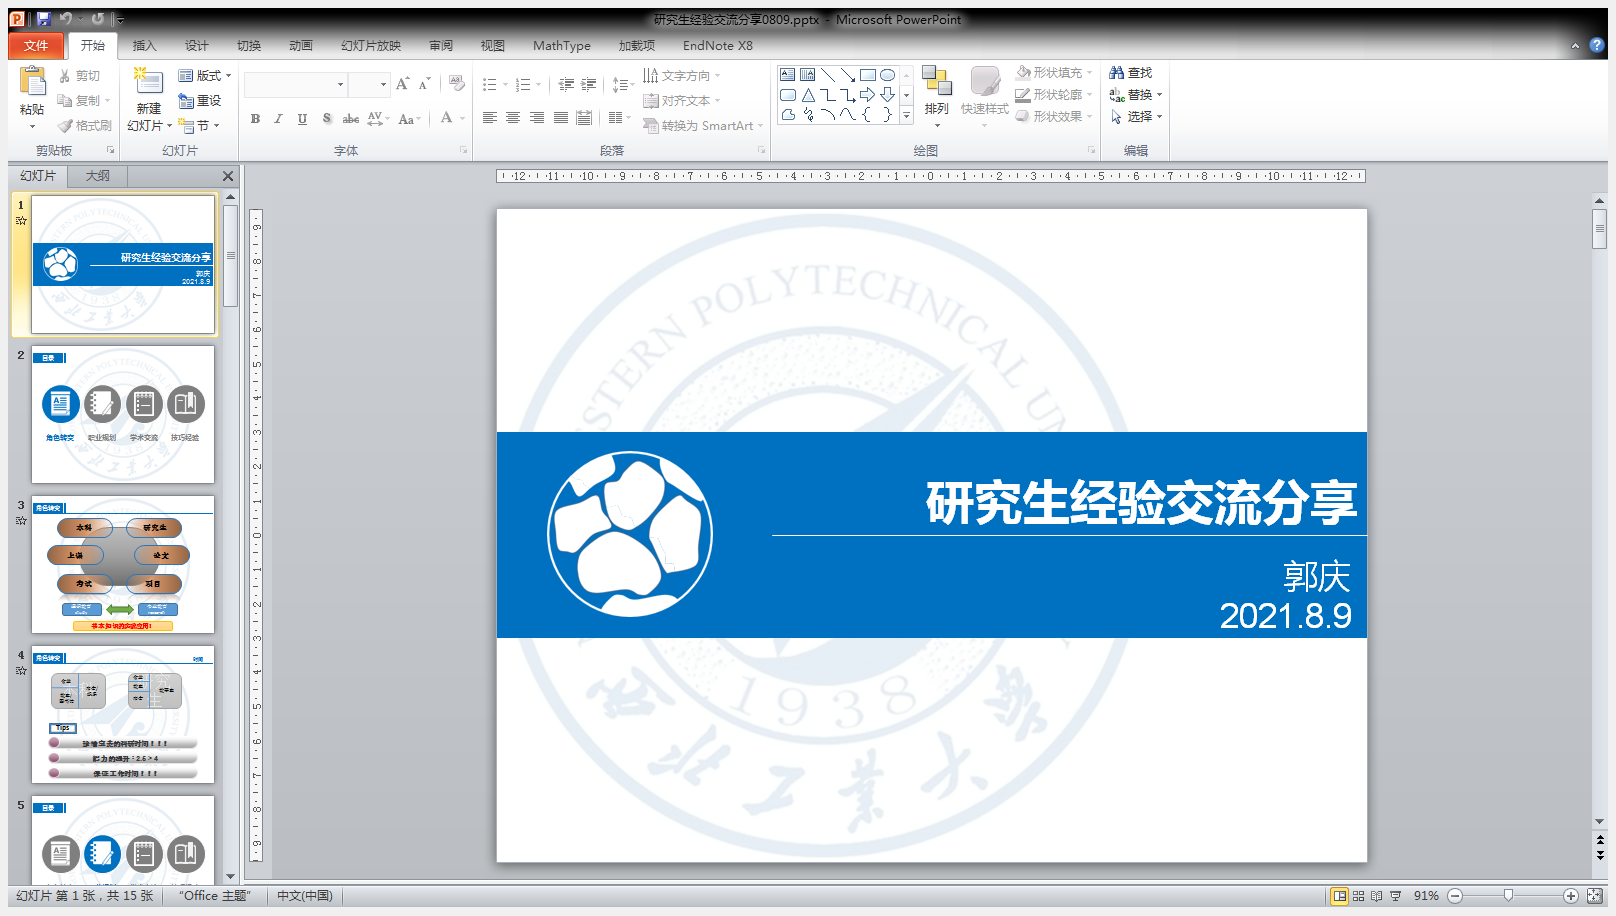
Task: Click the Paste clipboard icon
Action: [x=32, y=82]
